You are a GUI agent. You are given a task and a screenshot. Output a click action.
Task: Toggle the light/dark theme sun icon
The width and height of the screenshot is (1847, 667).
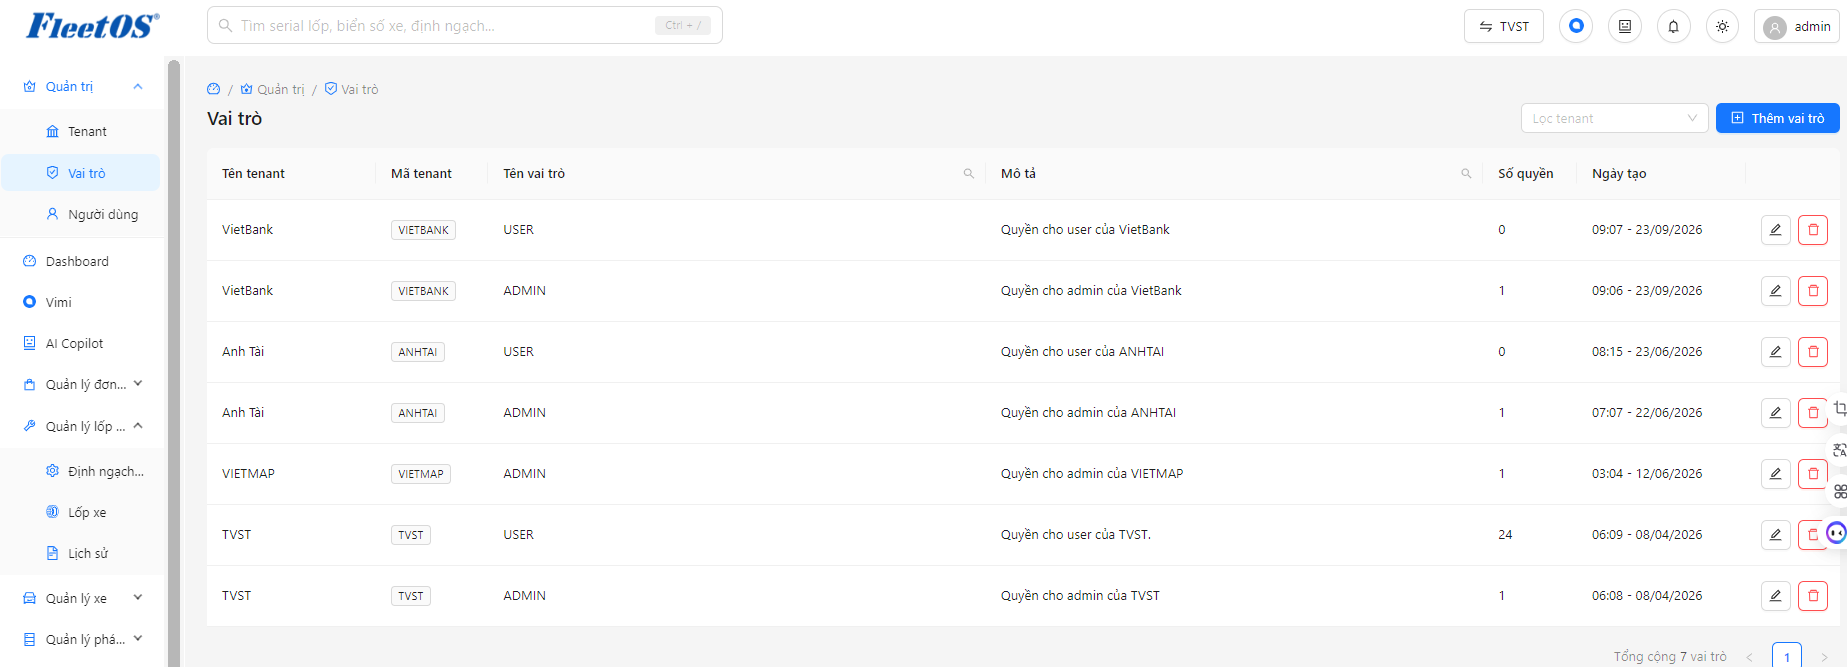pos(1722,26)
